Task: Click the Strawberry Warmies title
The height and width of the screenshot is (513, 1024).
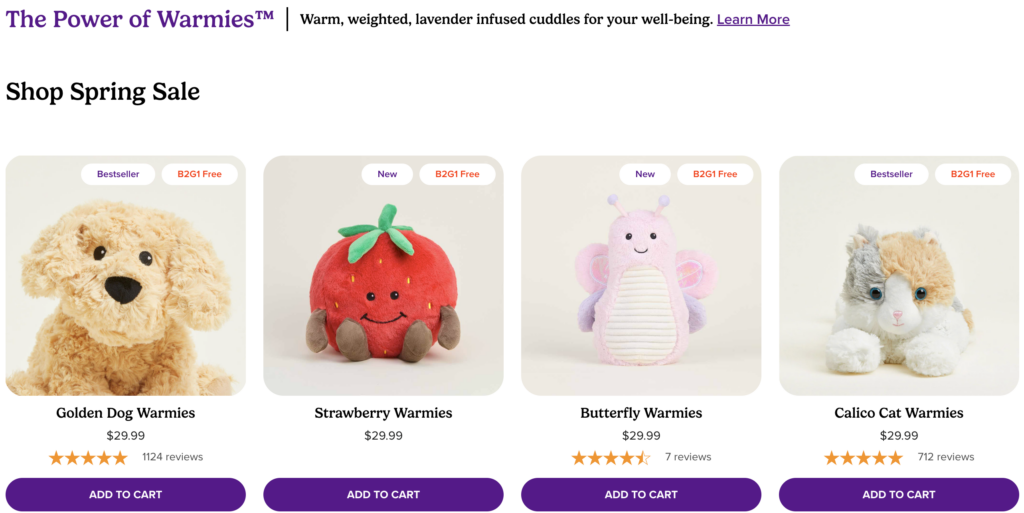Action: [383, 413]
